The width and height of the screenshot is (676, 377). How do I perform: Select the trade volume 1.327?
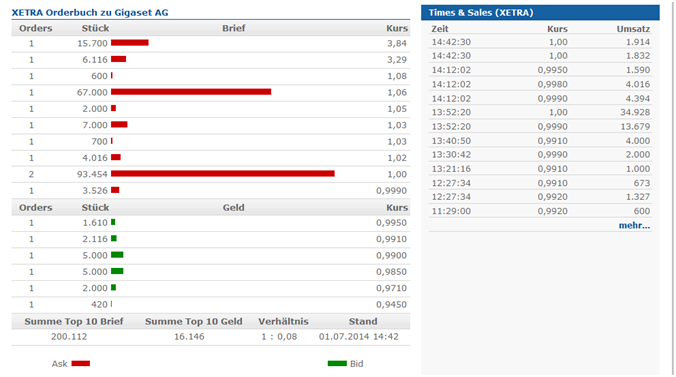pyautogui.click(x=638, y=197)
